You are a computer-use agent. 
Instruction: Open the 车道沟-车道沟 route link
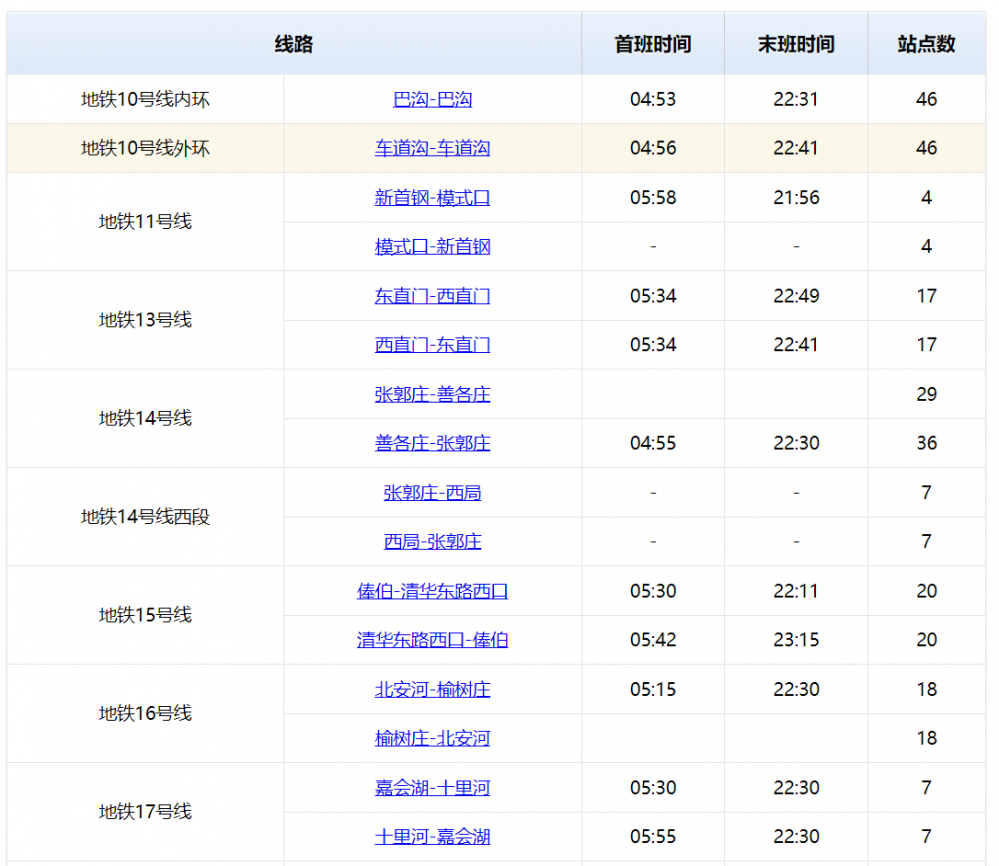(x=432, y=148)
